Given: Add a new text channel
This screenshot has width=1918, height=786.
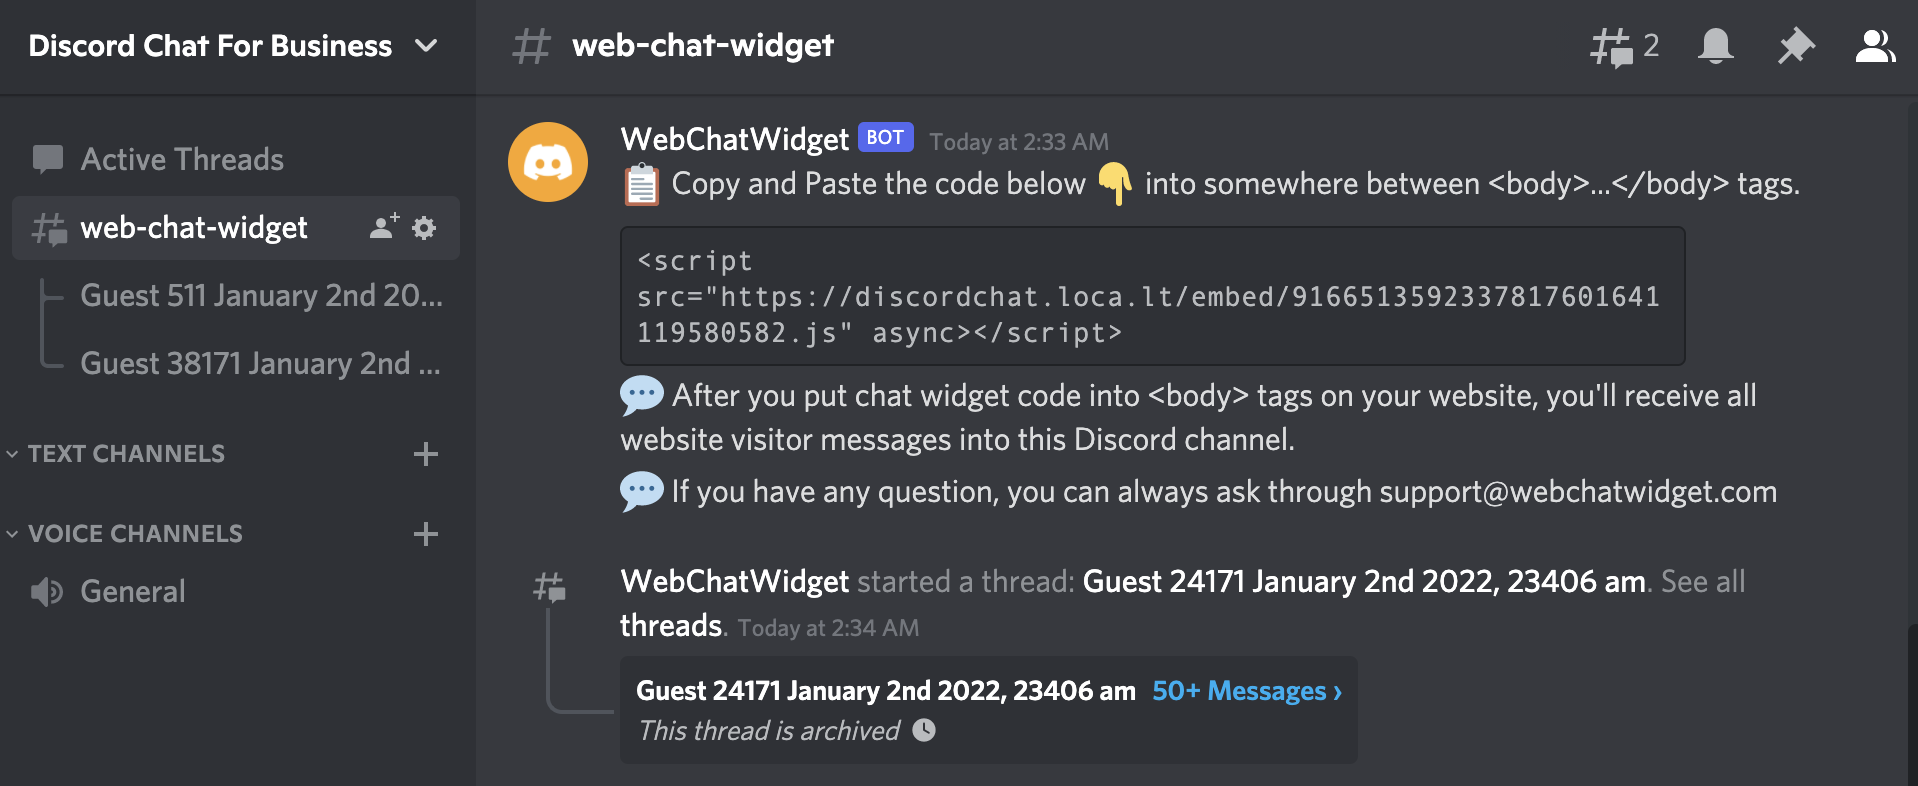Looking at the screenshot, I should pos(425,454).
